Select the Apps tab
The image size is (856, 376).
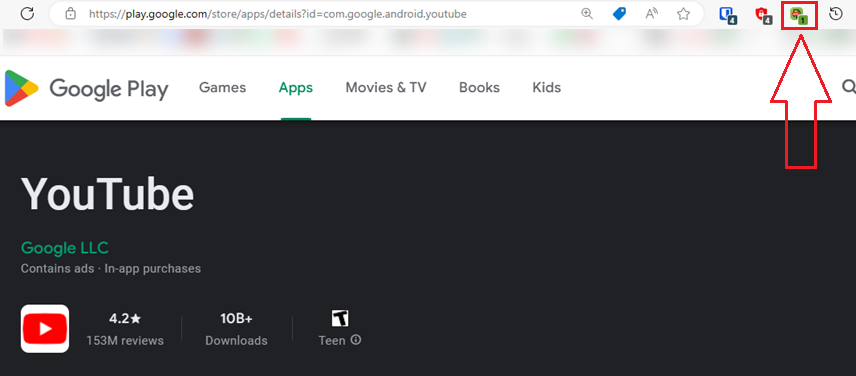pyautogui.click(x=296, y=87)
